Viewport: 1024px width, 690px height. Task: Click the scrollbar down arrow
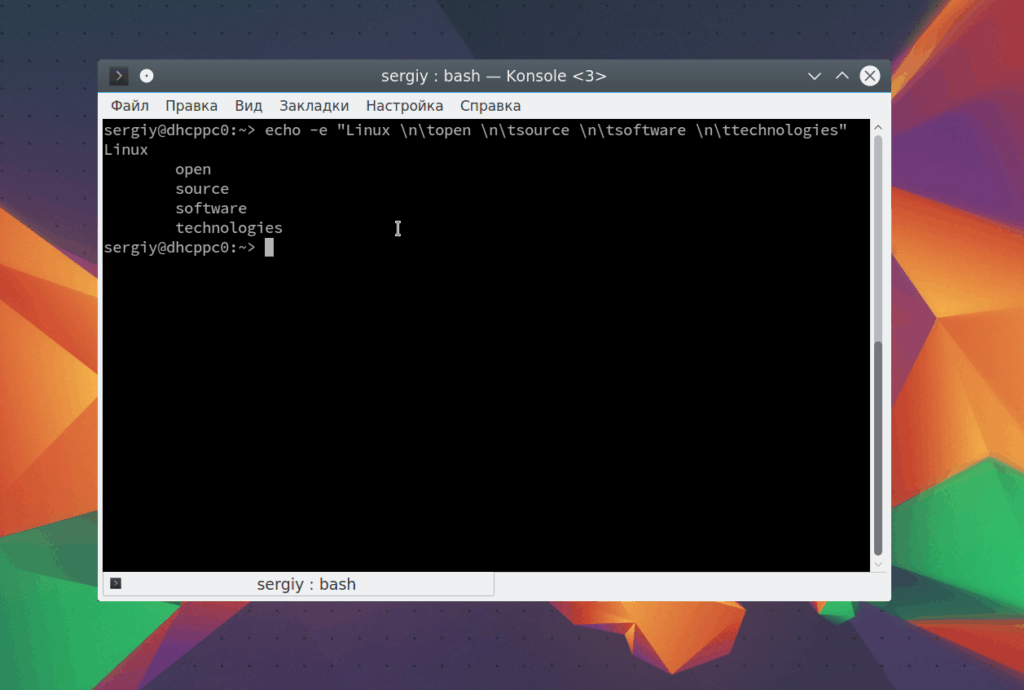point(878,565)
